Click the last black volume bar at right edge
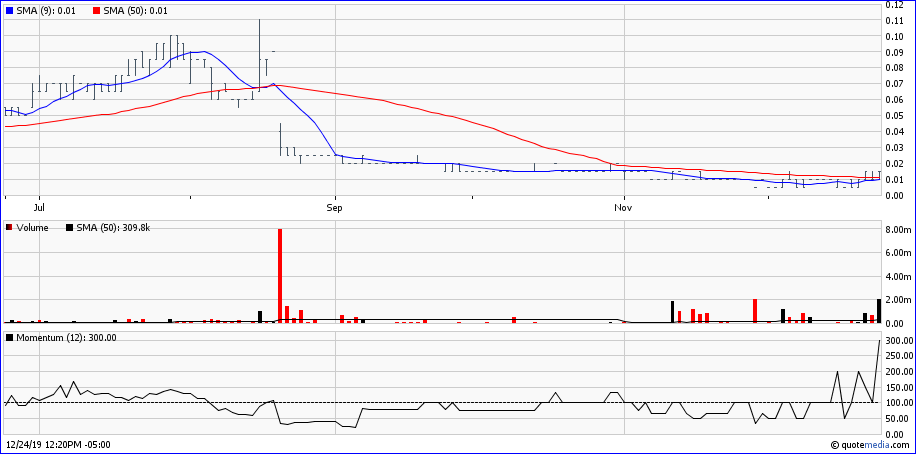This screenshot has height=454, width=916. (879, 311)
